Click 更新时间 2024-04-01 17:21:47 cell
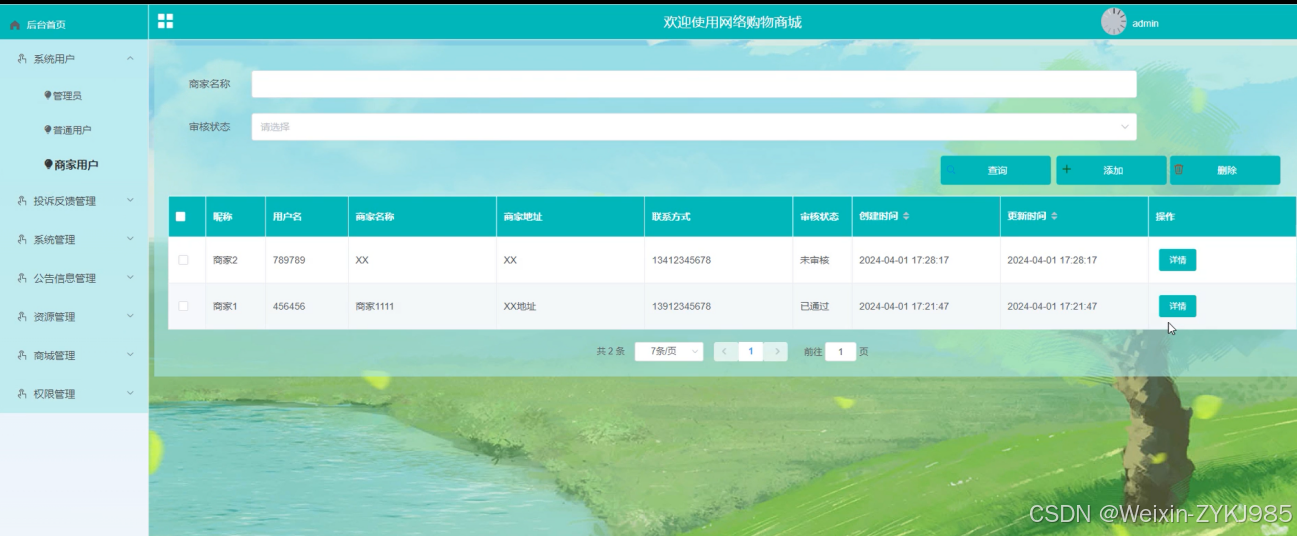The width and height of the screenshot is (1297, 536). pos(1052,306)
